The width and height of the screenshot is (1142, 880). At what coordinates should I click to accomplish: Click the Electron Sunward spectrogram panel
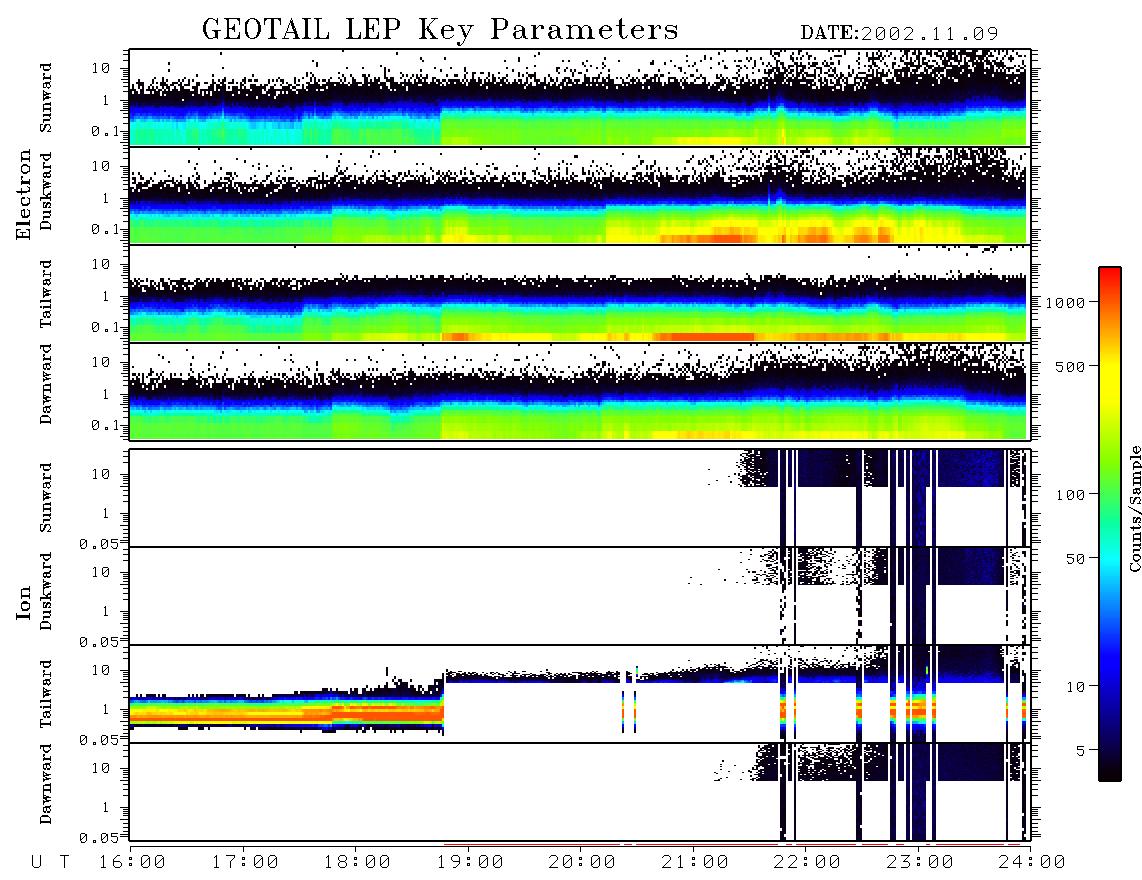click(x=580, y=98)
